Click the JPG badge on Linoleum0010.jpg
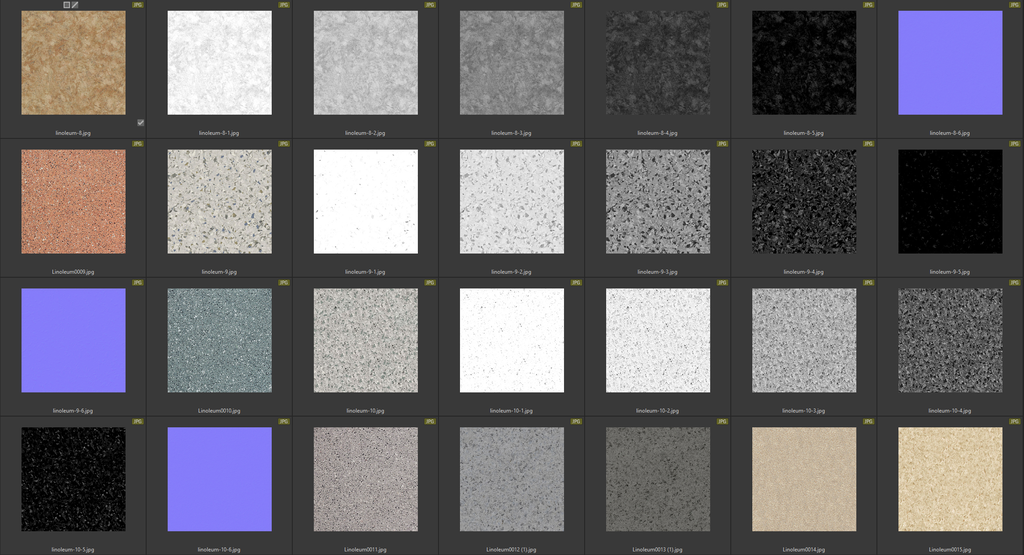 click(284, 283)
